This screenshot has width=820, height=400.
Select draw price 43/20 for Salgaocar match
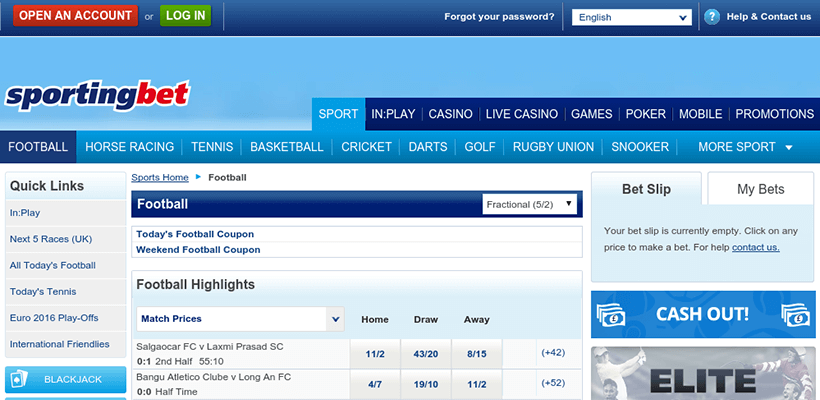click(x=426, y=354)
